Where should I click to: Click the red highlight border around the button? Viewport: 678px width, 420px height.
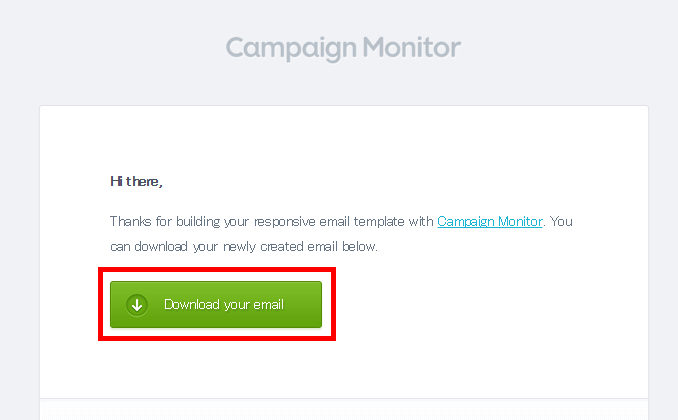(x=217, y=270)
